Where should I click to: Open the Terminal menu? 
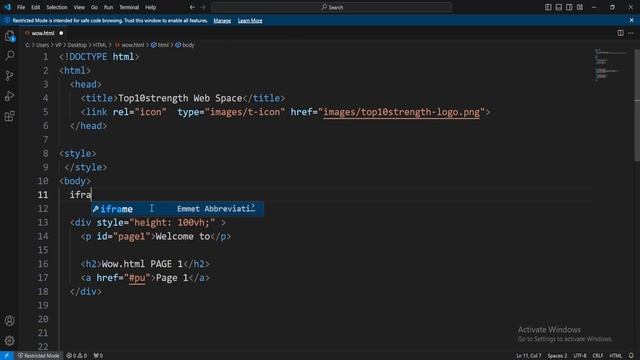pos(129,7)
